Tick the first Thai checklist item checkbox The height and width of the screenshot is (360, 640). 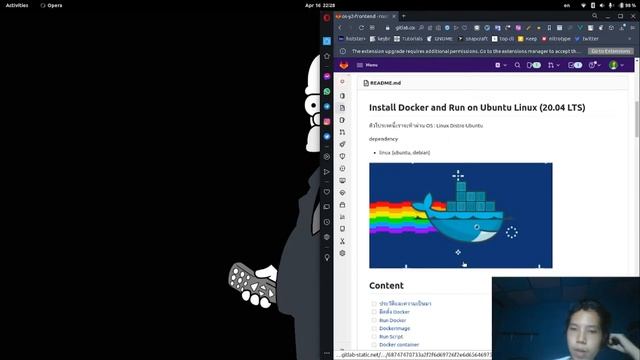pos(374,304)
